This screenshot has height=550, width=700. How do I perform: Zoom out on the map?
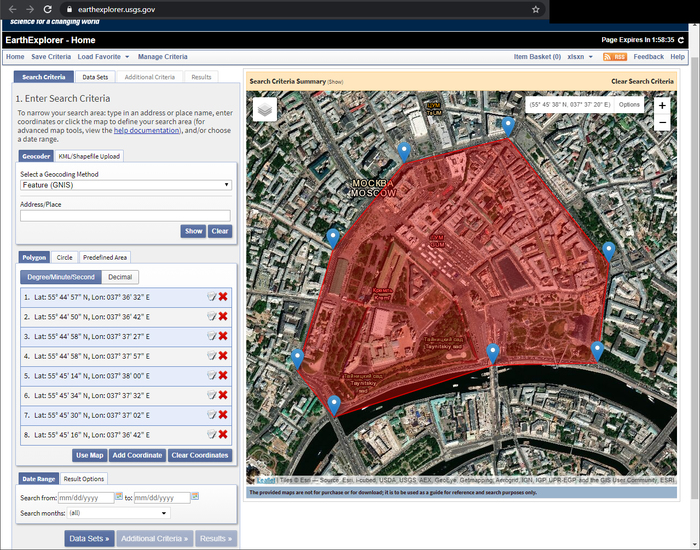pos(662,123)
